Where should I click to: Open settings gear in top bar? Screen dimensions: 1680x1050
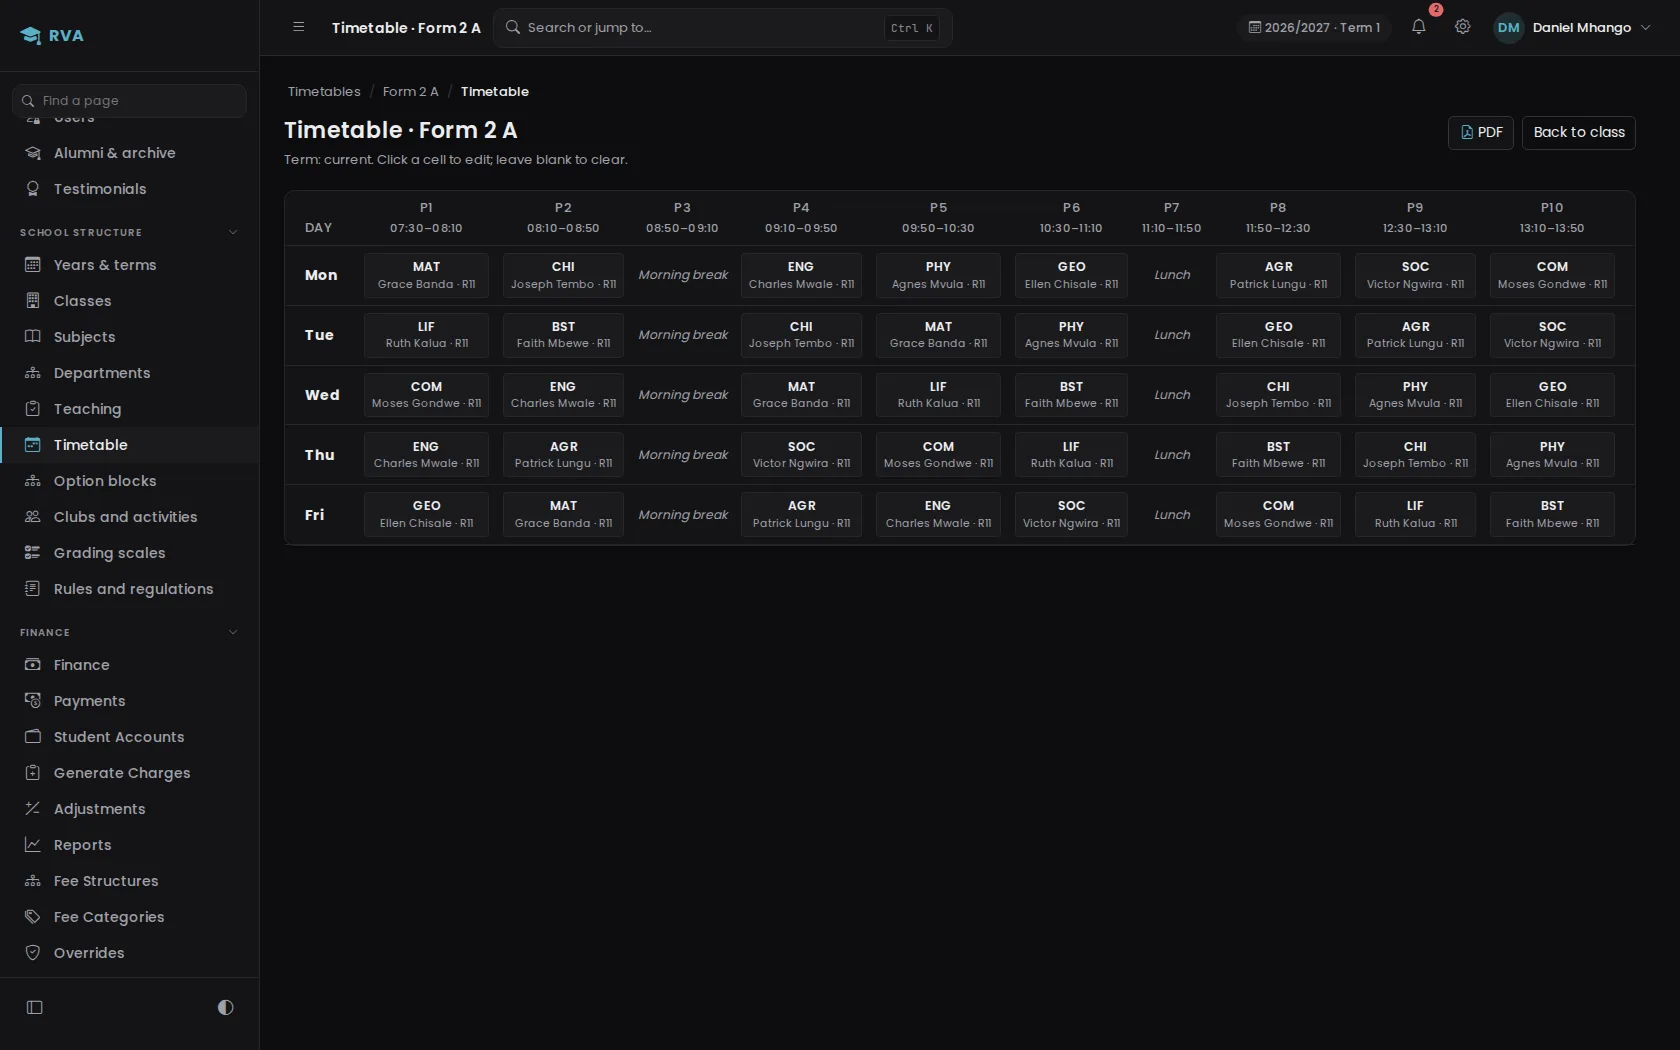pyautogui.click(x=1462, y=27)
